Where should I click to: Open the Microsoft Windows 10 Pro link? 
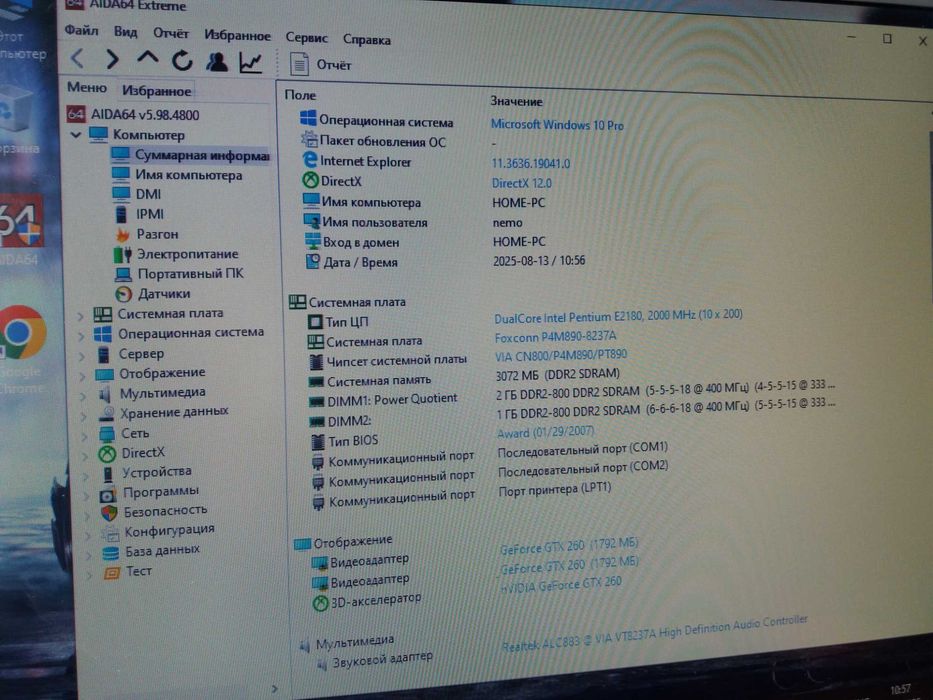pyautogui.click(x=557, y=125)
